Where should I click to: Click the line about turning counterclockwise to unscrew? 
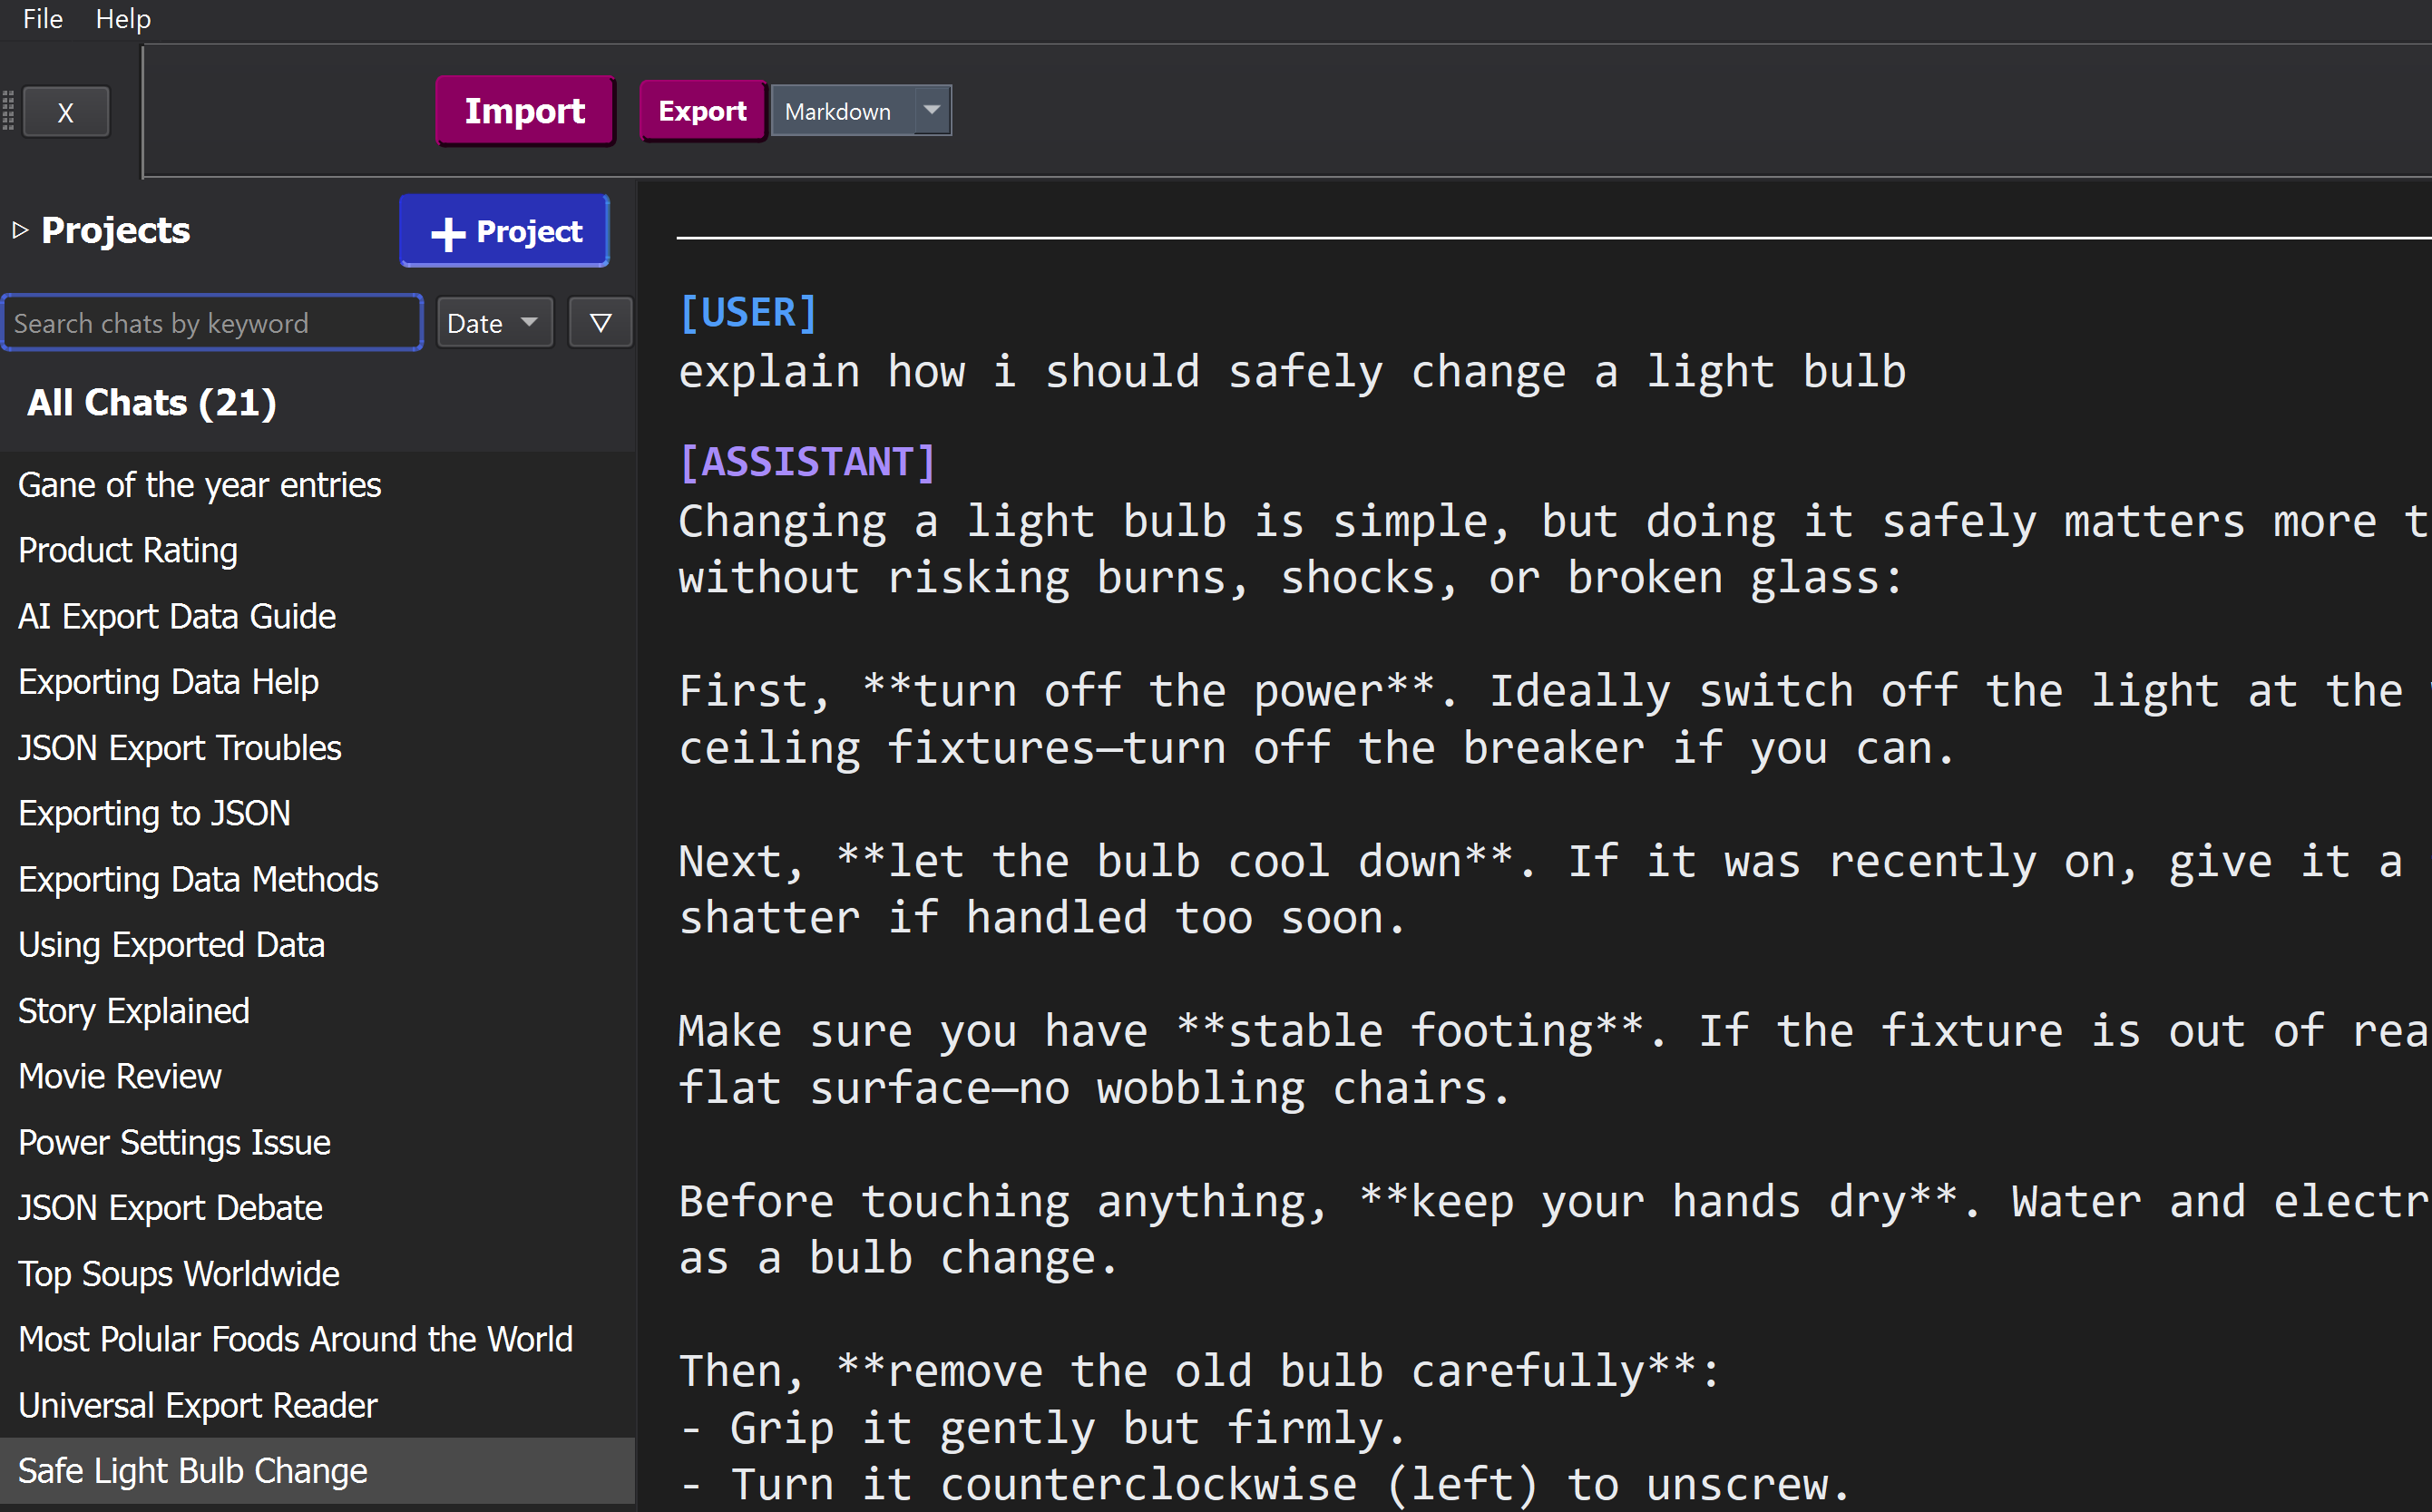point(1265,1485)
